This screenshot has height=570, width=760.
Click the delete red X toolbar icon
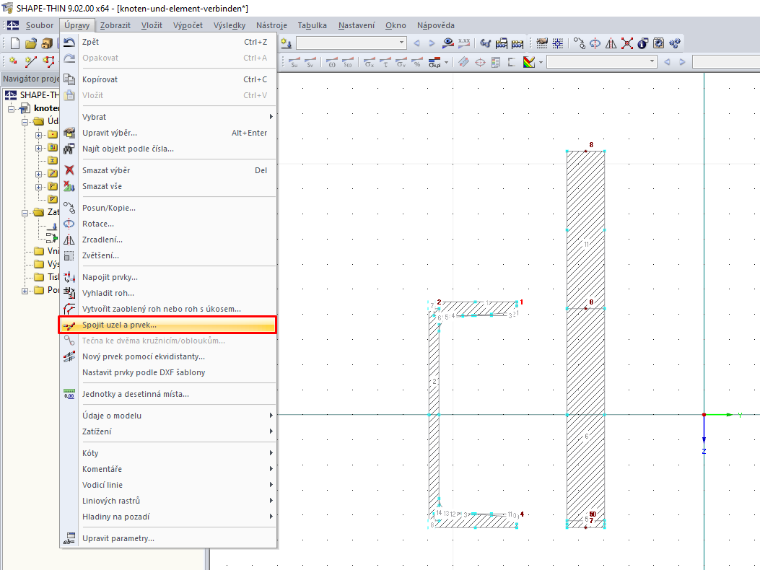pos(627,44)
